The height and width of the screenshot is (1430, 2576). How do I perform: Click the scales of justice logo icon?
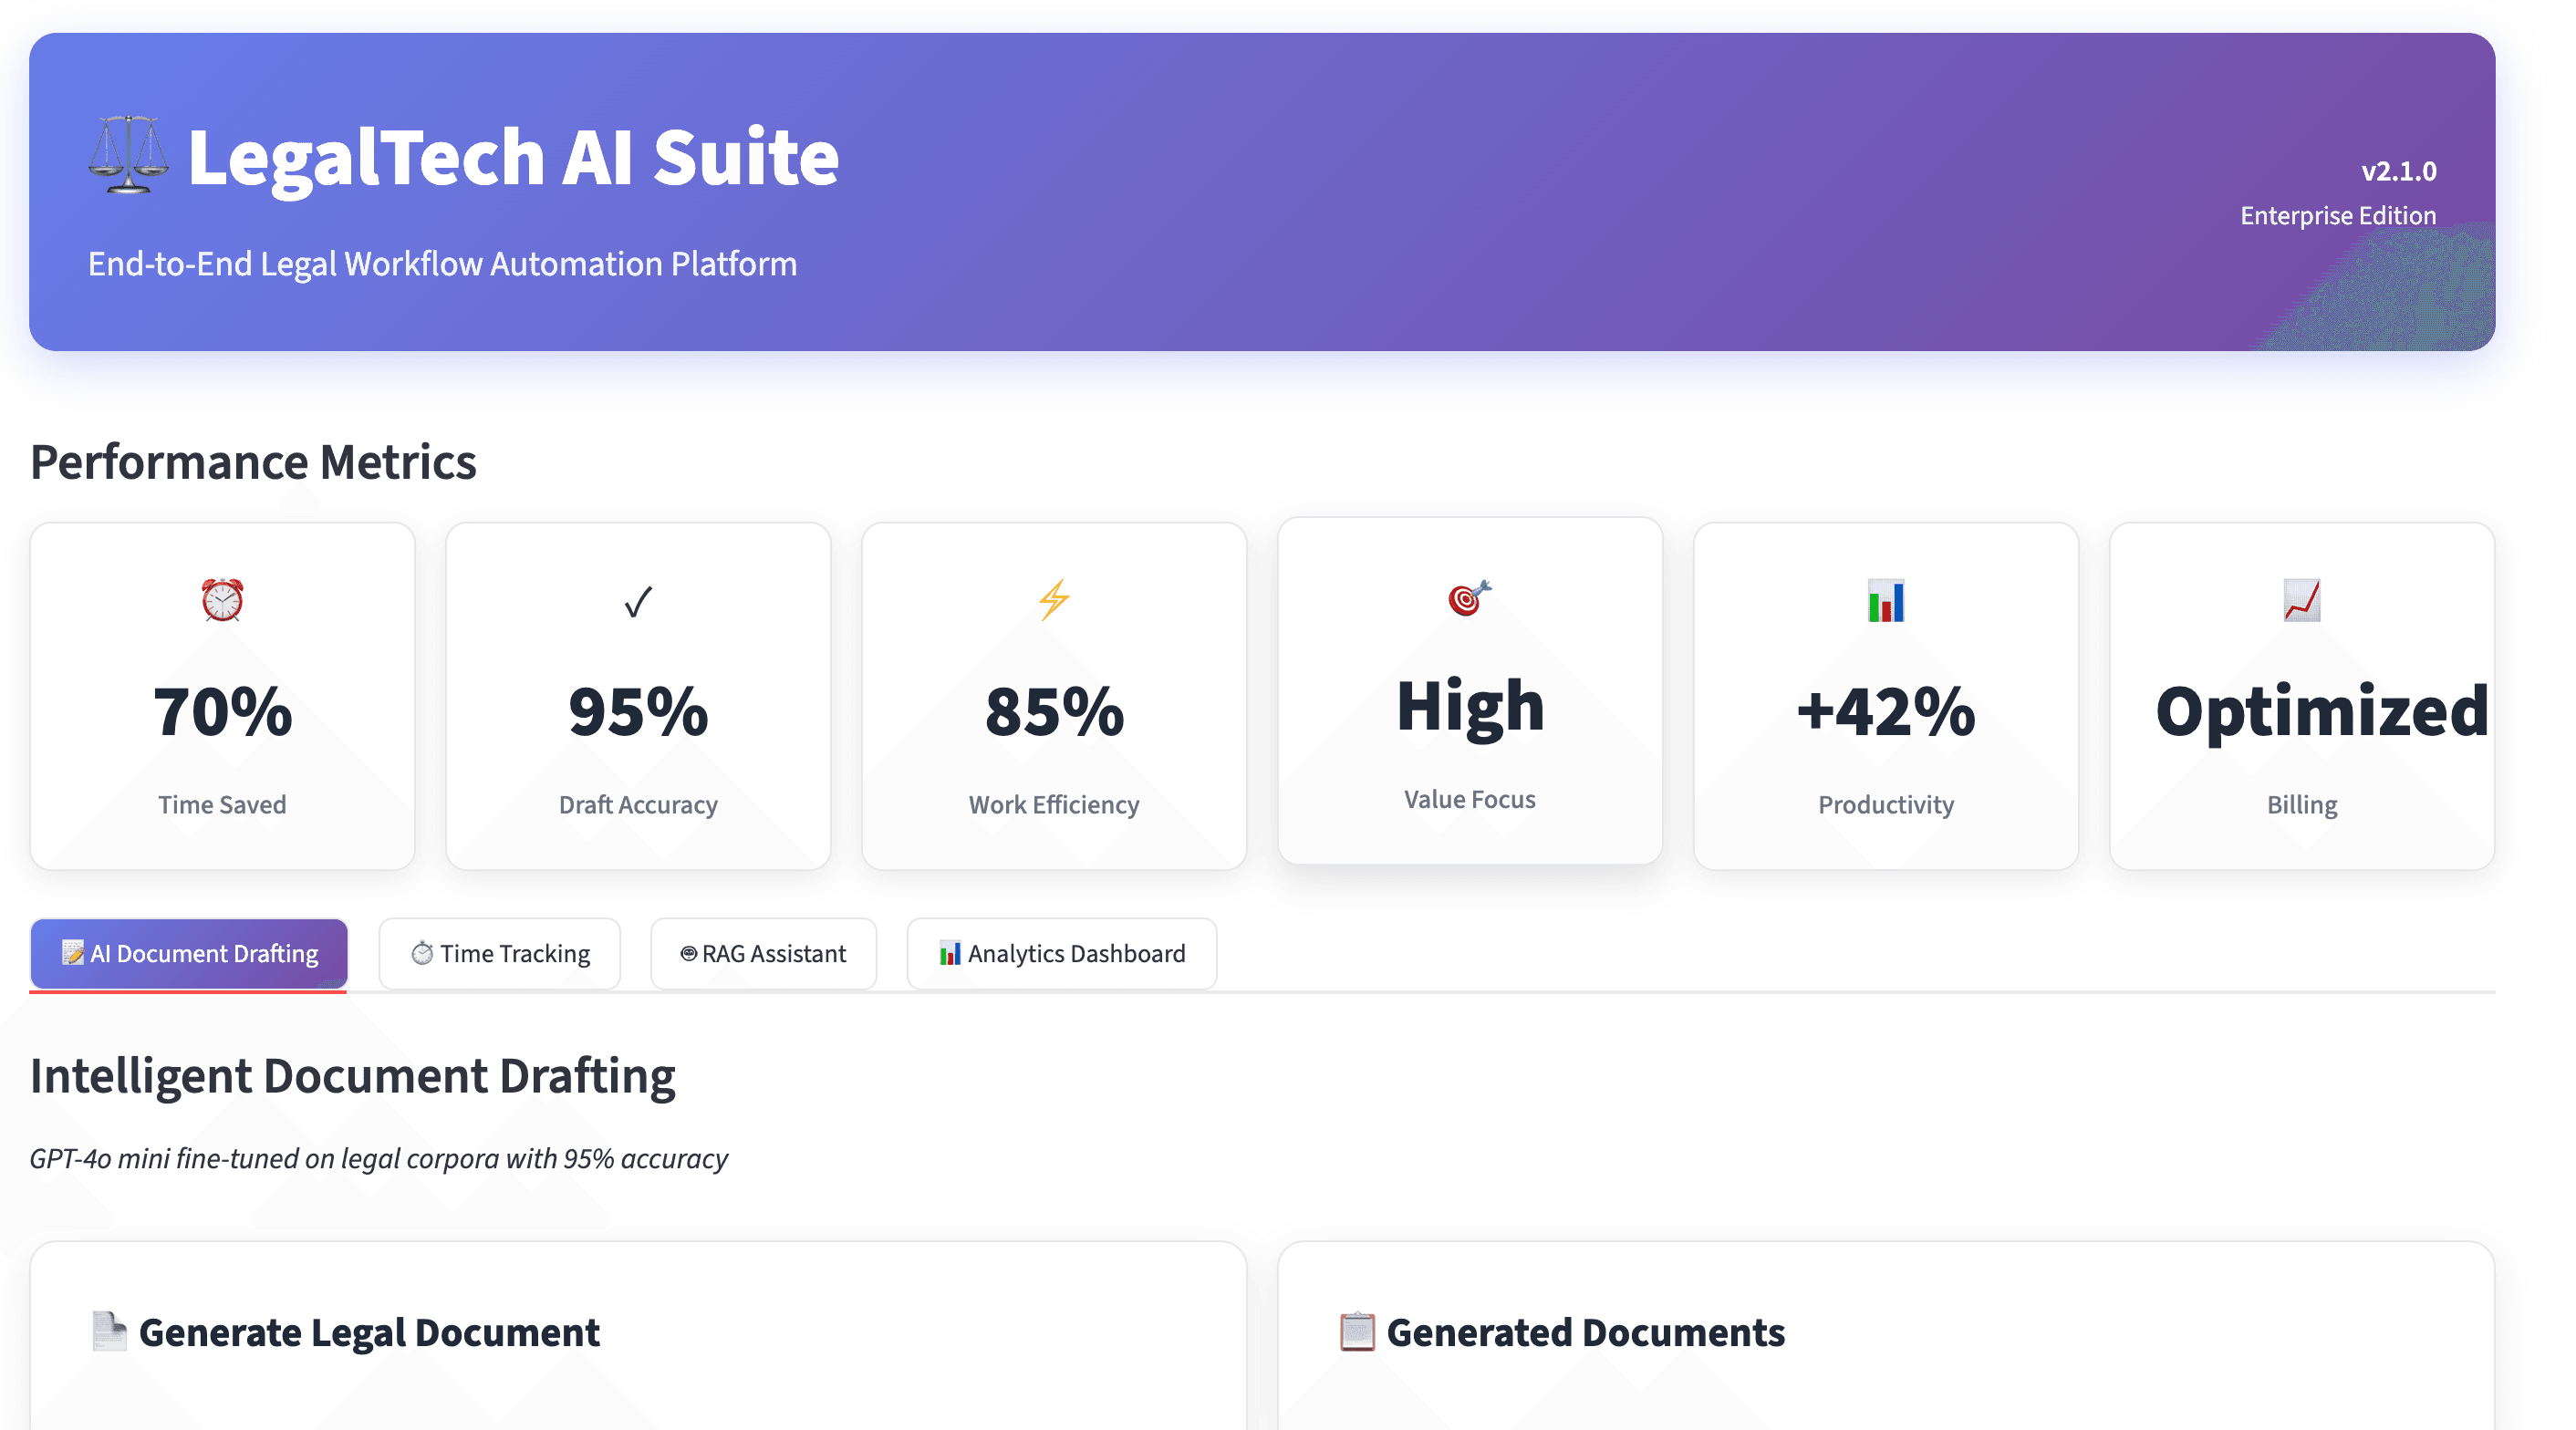[128, 155]
